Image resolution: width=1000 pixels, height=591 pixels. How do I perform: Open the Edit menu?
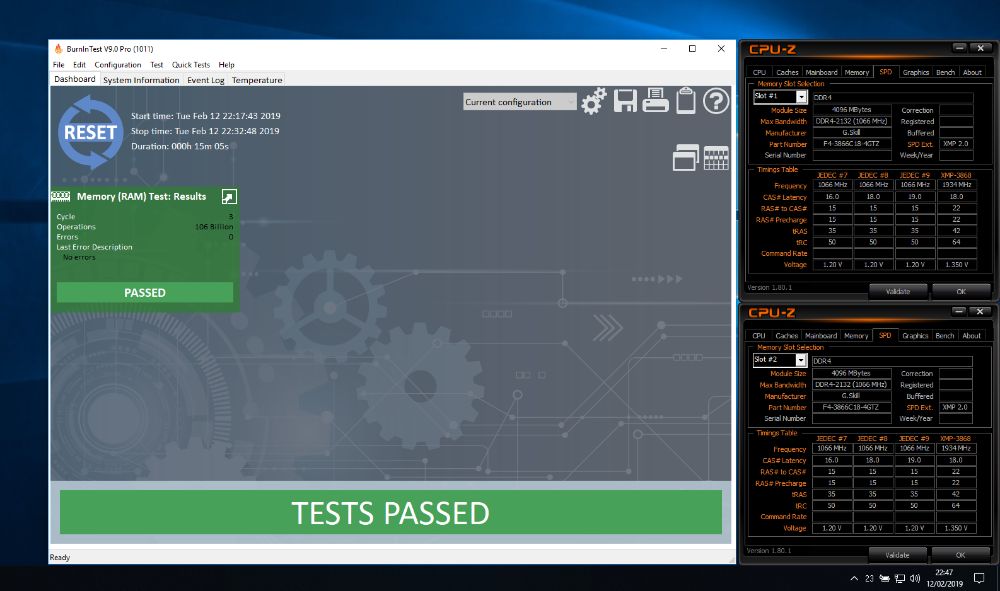[x=79, y=64]
